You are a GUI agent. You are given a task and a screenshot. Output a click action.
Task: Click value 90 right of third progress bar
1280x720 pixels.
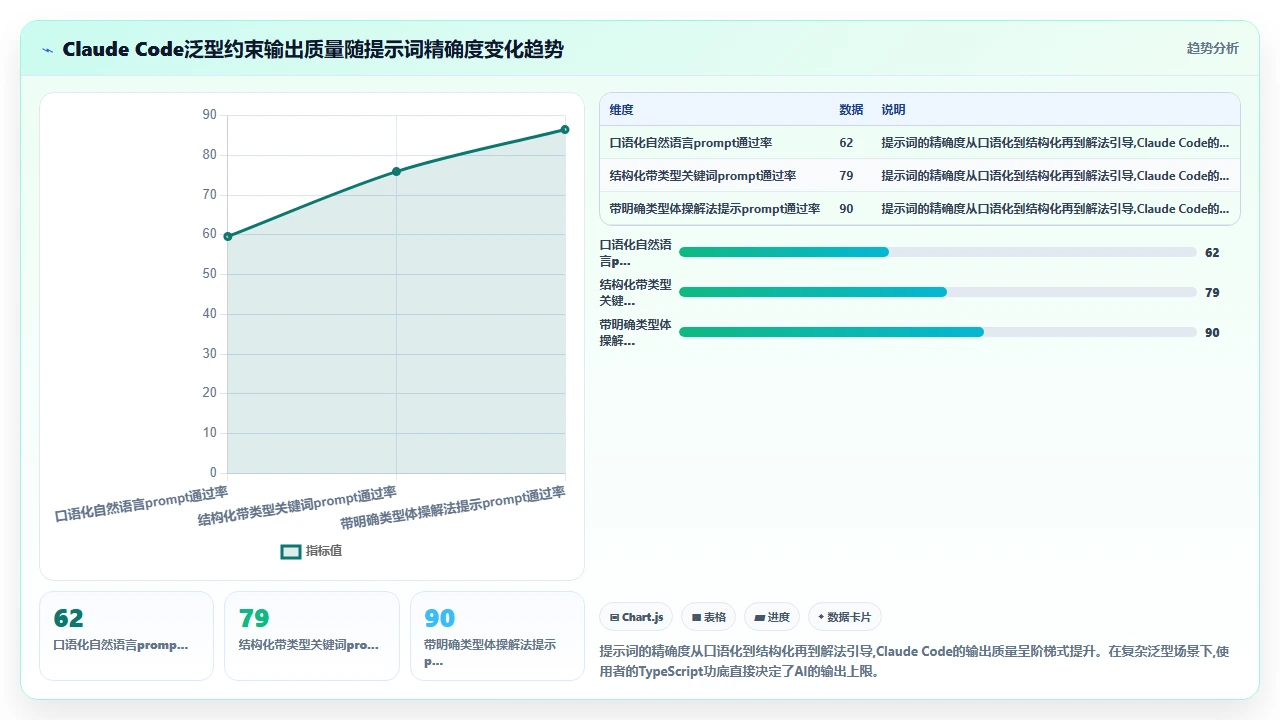click(x=1212, y=333)
